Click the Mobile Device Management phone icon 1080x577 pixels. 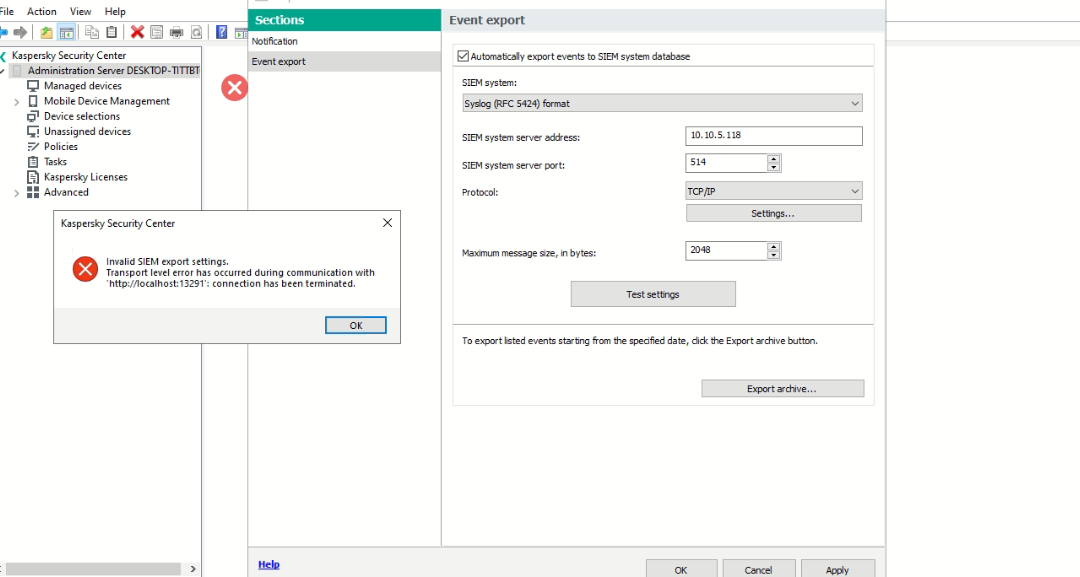coord(32,101)
